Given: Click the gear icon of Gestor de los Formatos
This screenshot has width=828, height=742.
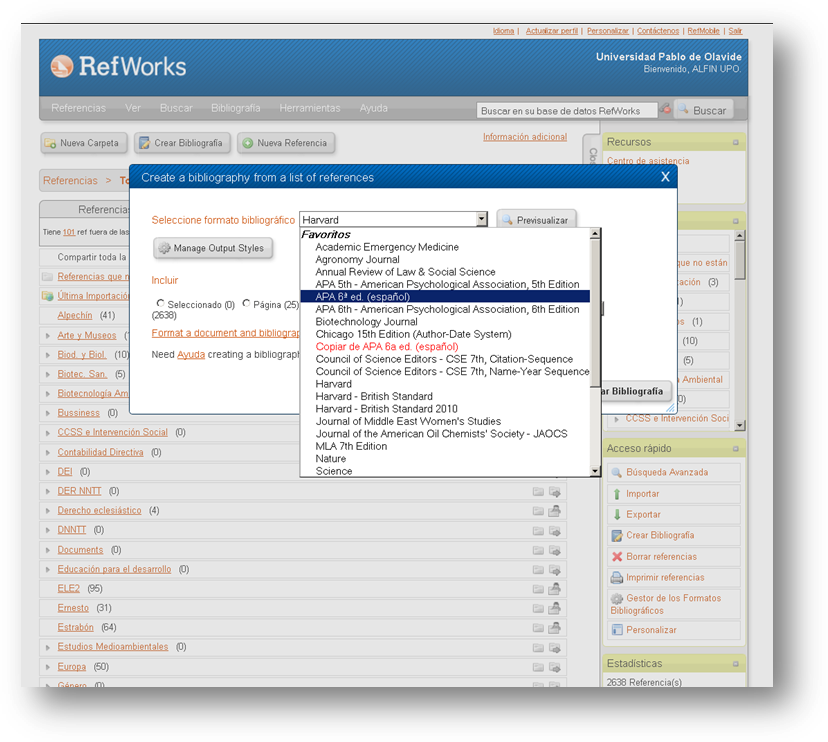Looking at the screenshot, I should 616,598.
